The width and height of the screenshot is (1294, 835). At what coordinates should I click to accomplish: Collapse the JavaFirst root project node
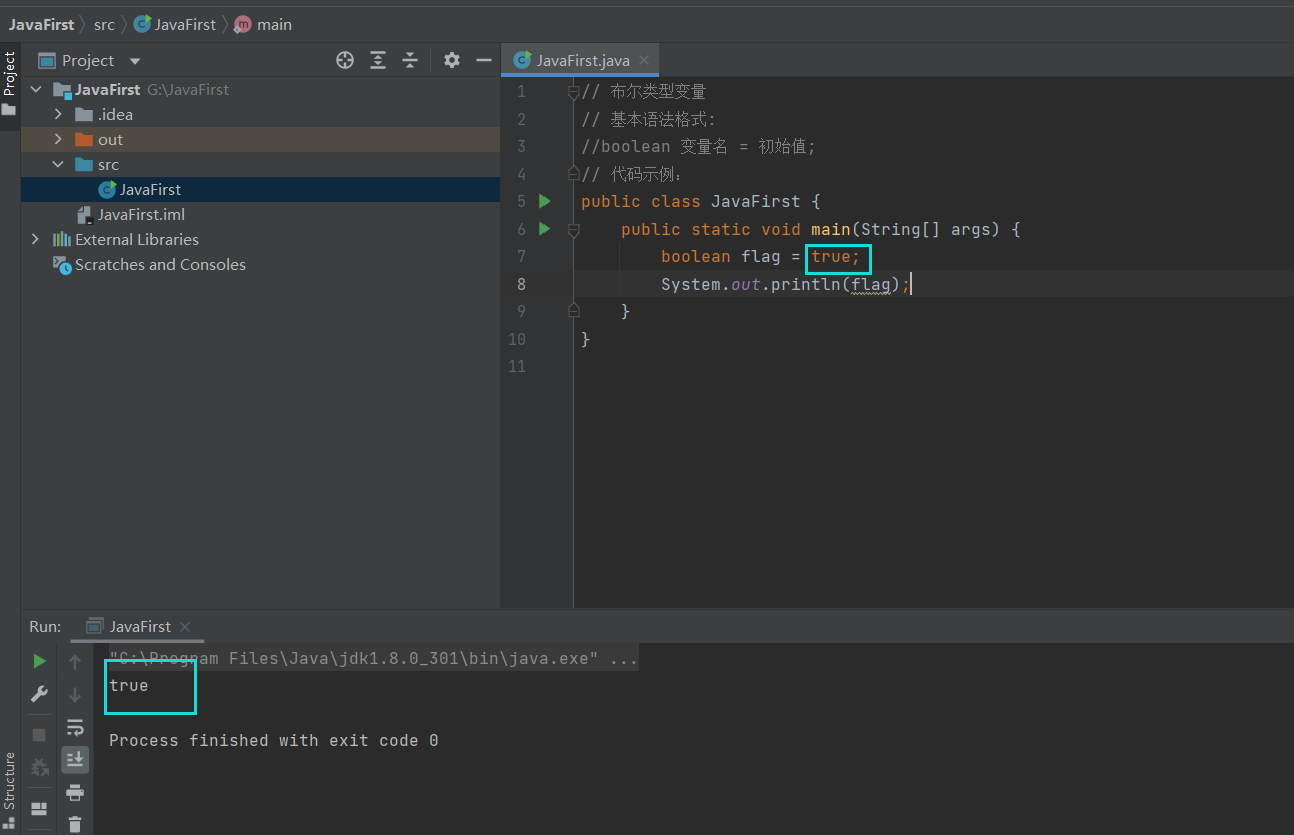pyautogui.click(x=37, y=89)
